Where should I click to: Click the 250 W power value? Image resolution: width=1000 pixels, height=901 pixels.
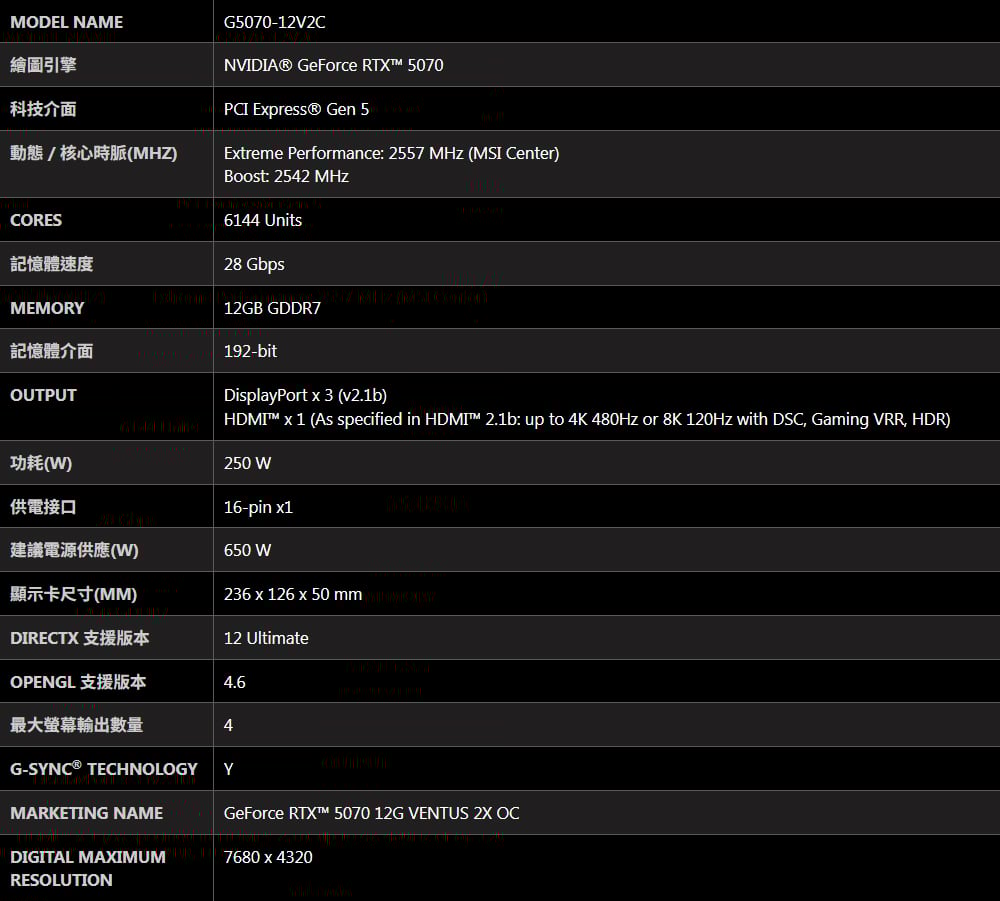pos(247,463)
